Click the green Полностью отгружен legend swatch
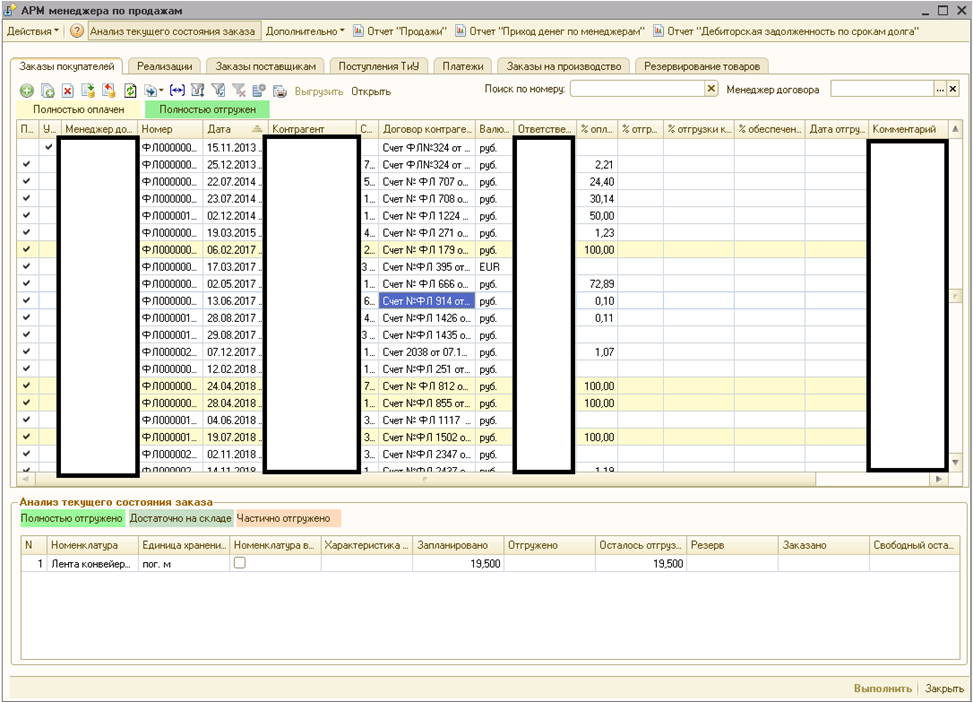973x702 pixels. tap(207, 109)
